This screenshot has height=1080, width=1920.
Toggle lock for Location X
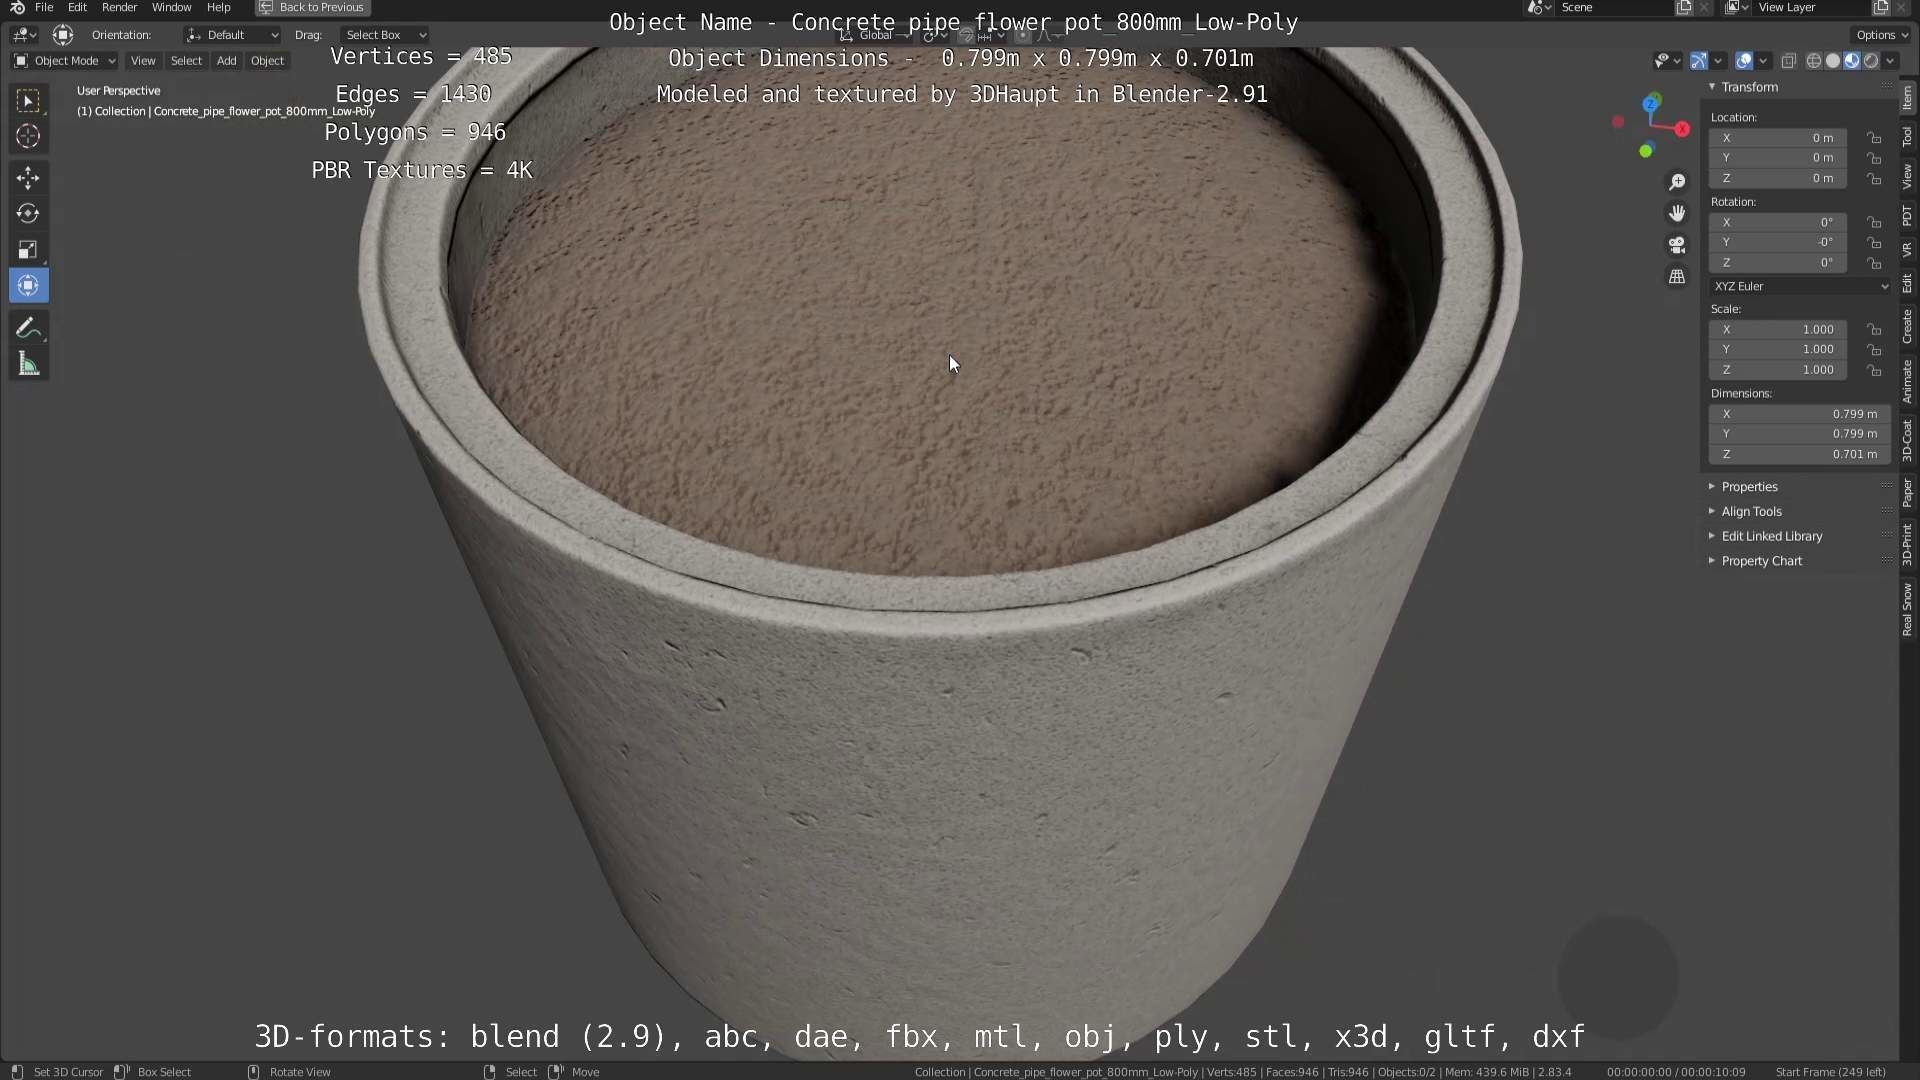tap(1874, 138)
